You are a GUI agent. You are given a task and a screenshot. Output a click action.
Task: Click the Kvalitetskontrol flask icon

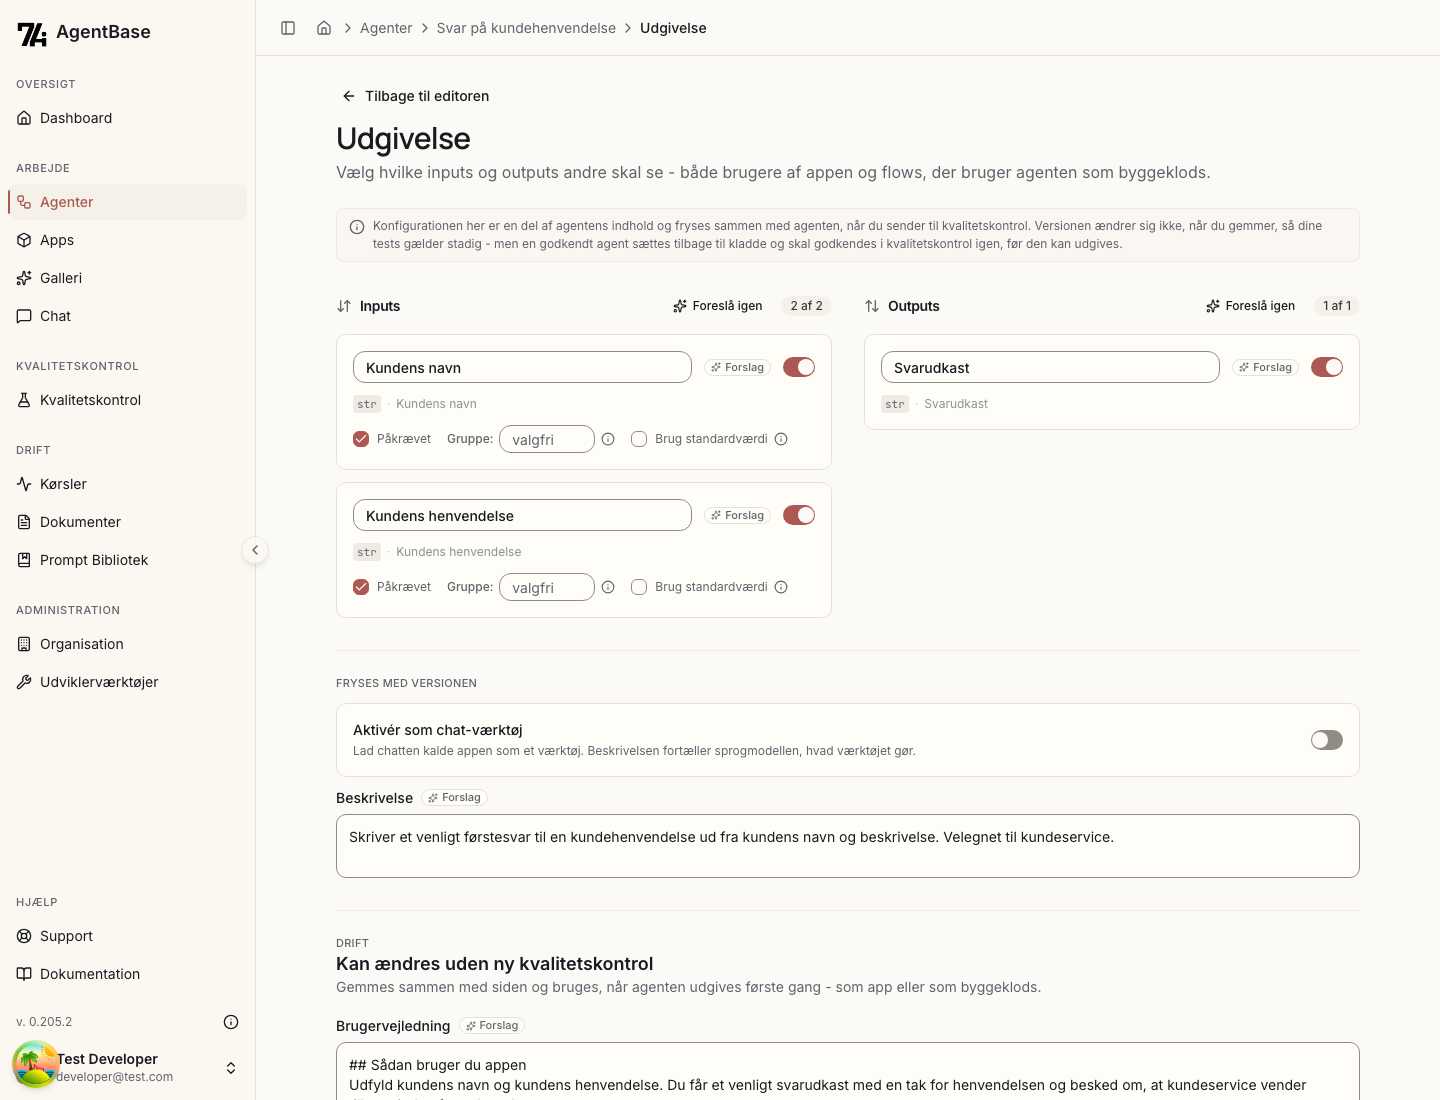24,400
